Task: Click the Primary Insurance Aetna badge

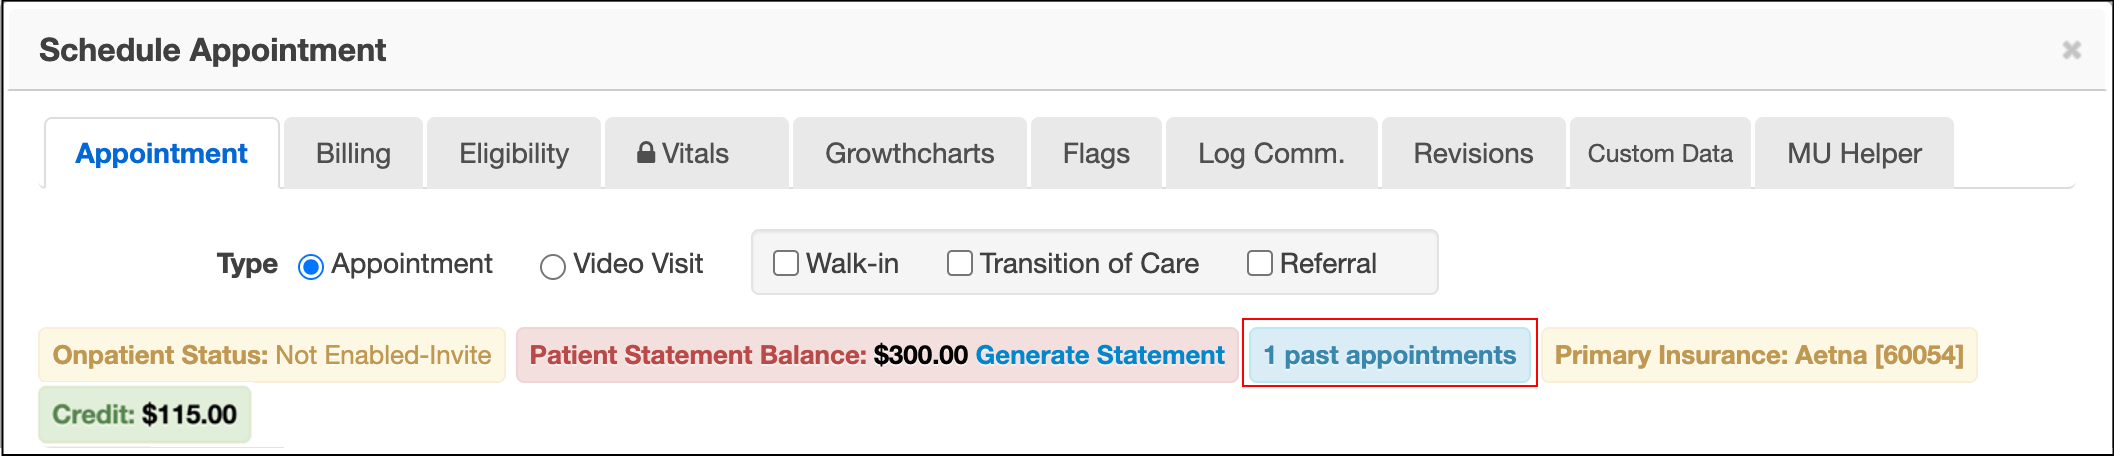Action: tap(1758, 355)
